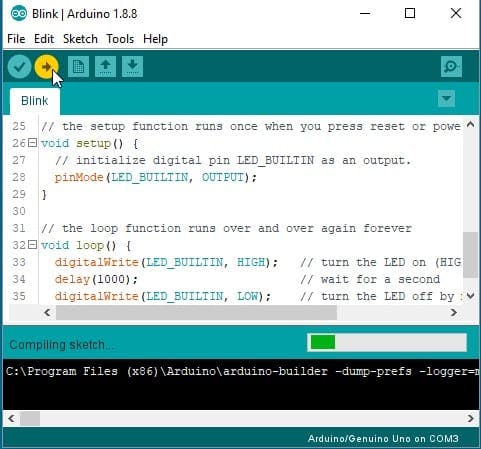Click the closing brace on line 29
Viewport: 481px width, 449px height.
click(x=44, y=195)
